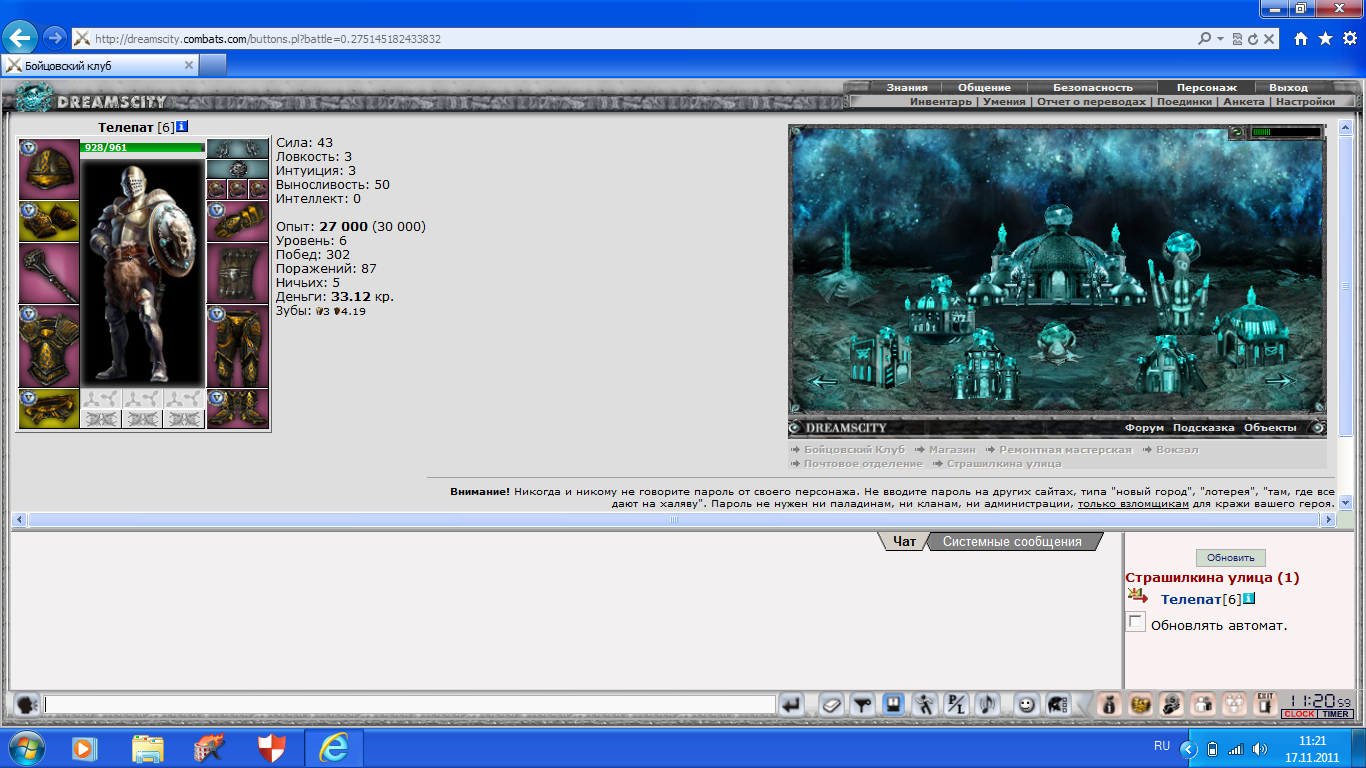Click the belt equipment slot
This screenshot has height=768, width=1366.
(x=49, y=408)
